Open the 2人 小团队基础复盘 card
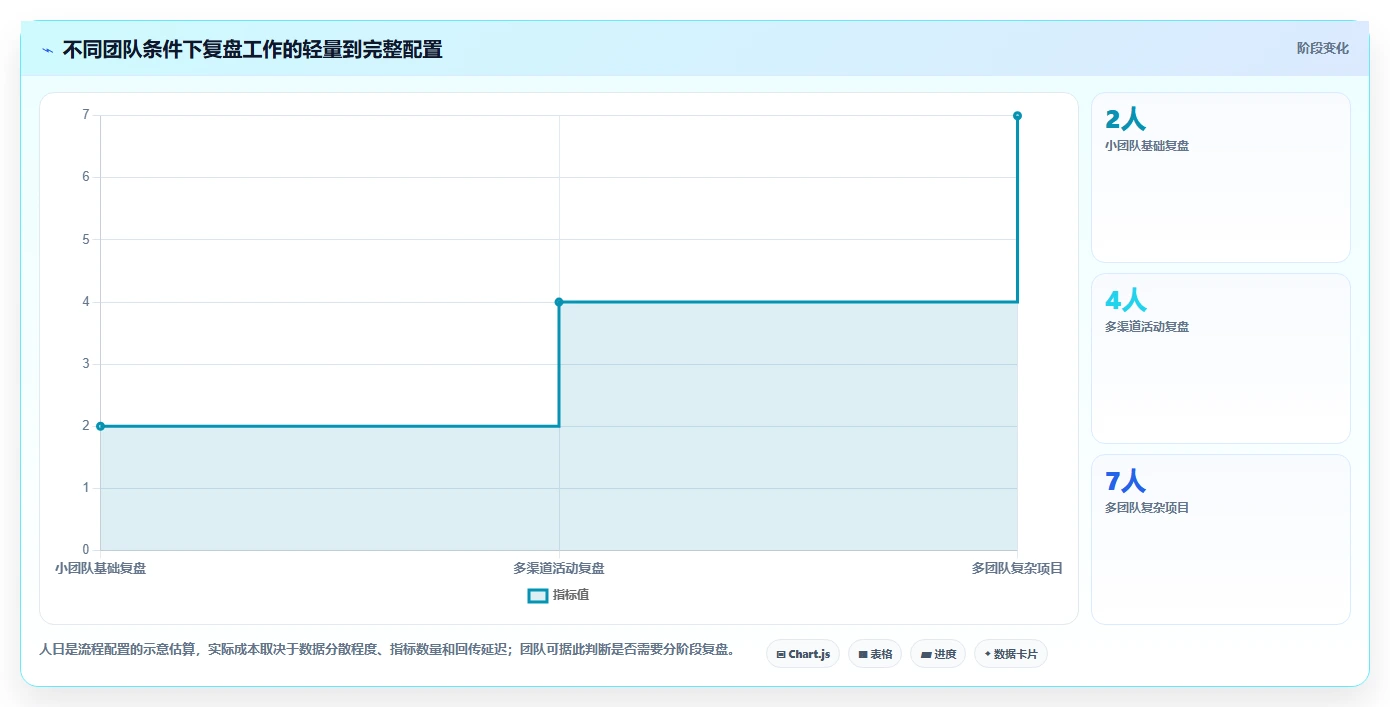The image size is (1390, 707). pos(1220,177)
